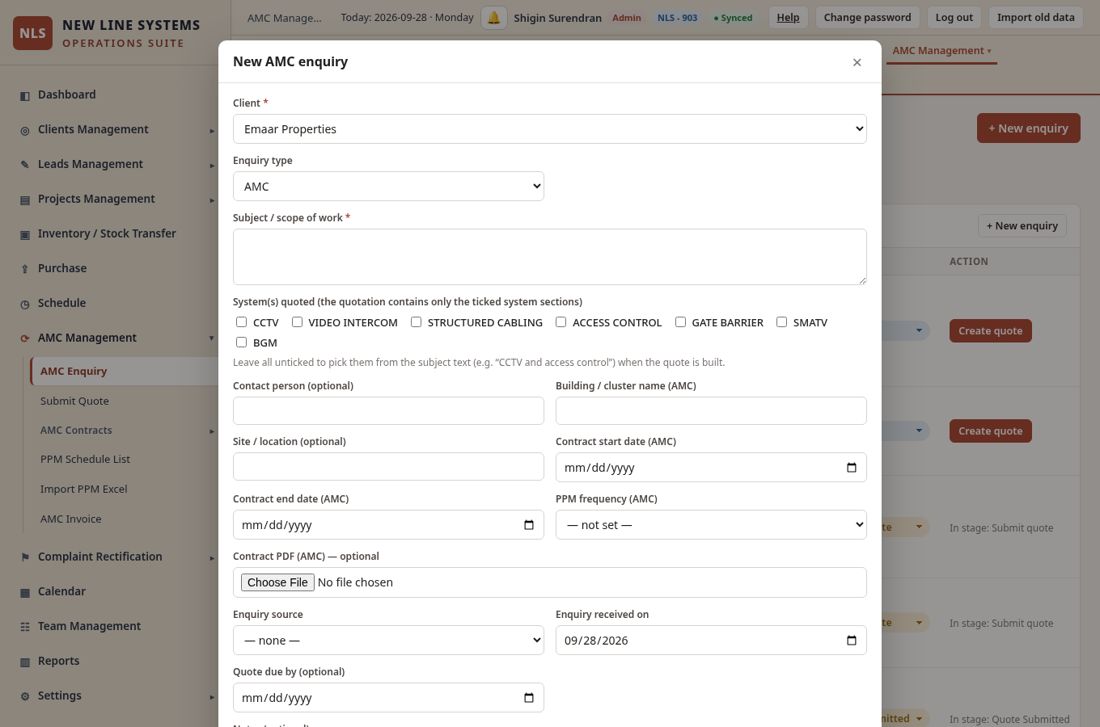Click the second Create quote button
This screenshot has width=1100, height=727.
tap(990, 431)
